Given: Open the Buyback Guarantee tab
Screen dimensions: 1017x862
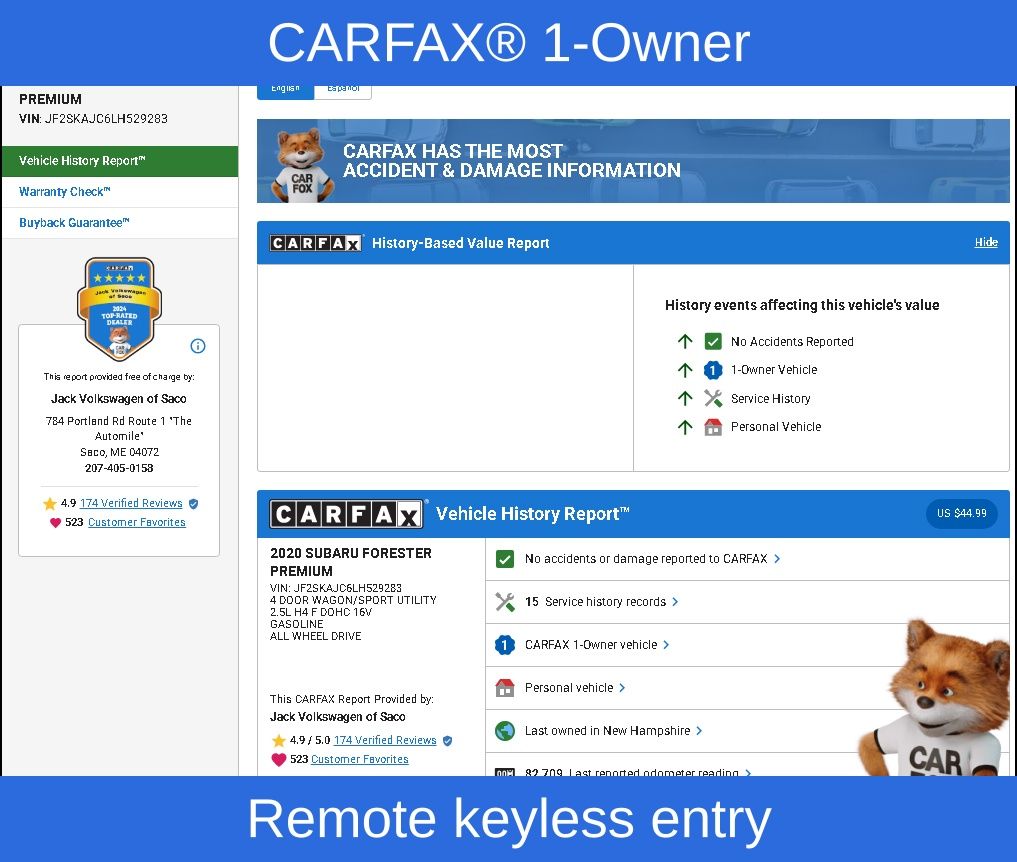Looking at the screenshot, I should coord(74,223).
